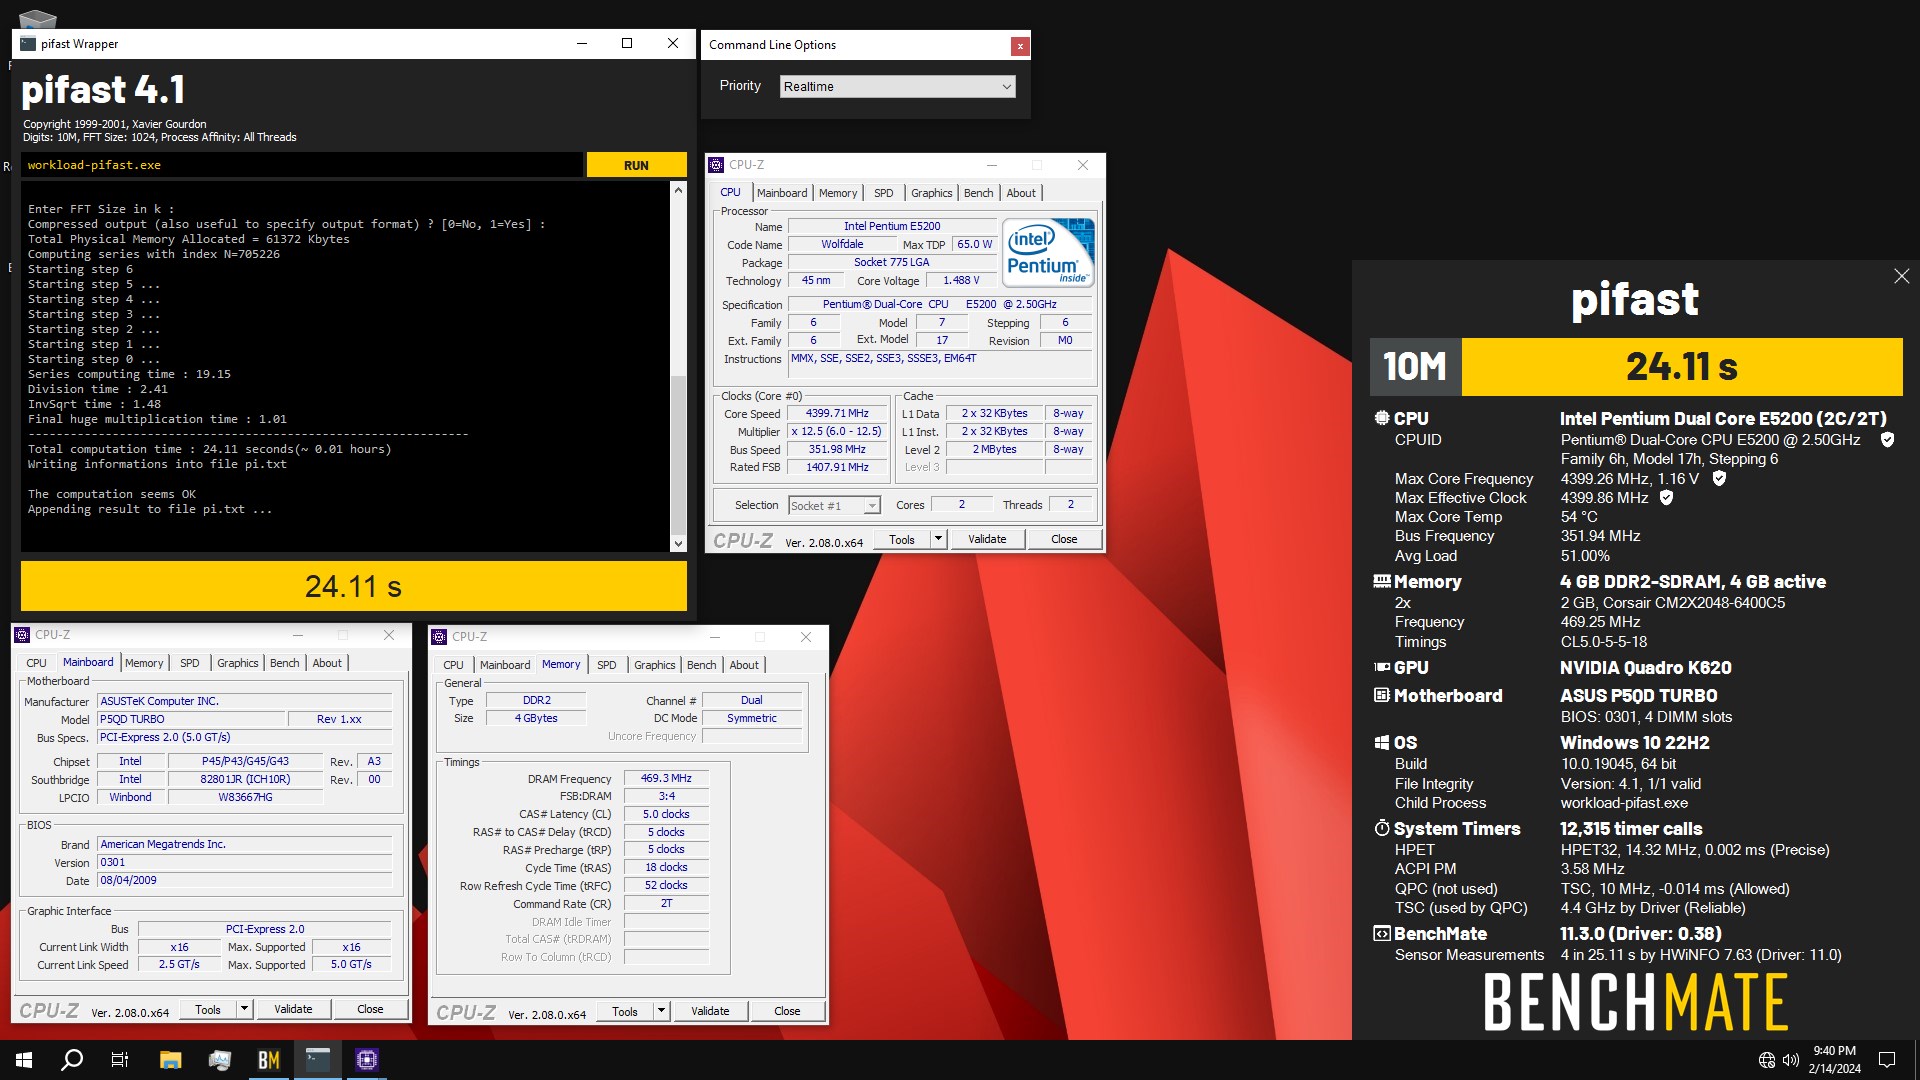Open SPD tab in top CPU-Z window
Viewport: 1920px width, 1080px height.
tap(884, 193)
